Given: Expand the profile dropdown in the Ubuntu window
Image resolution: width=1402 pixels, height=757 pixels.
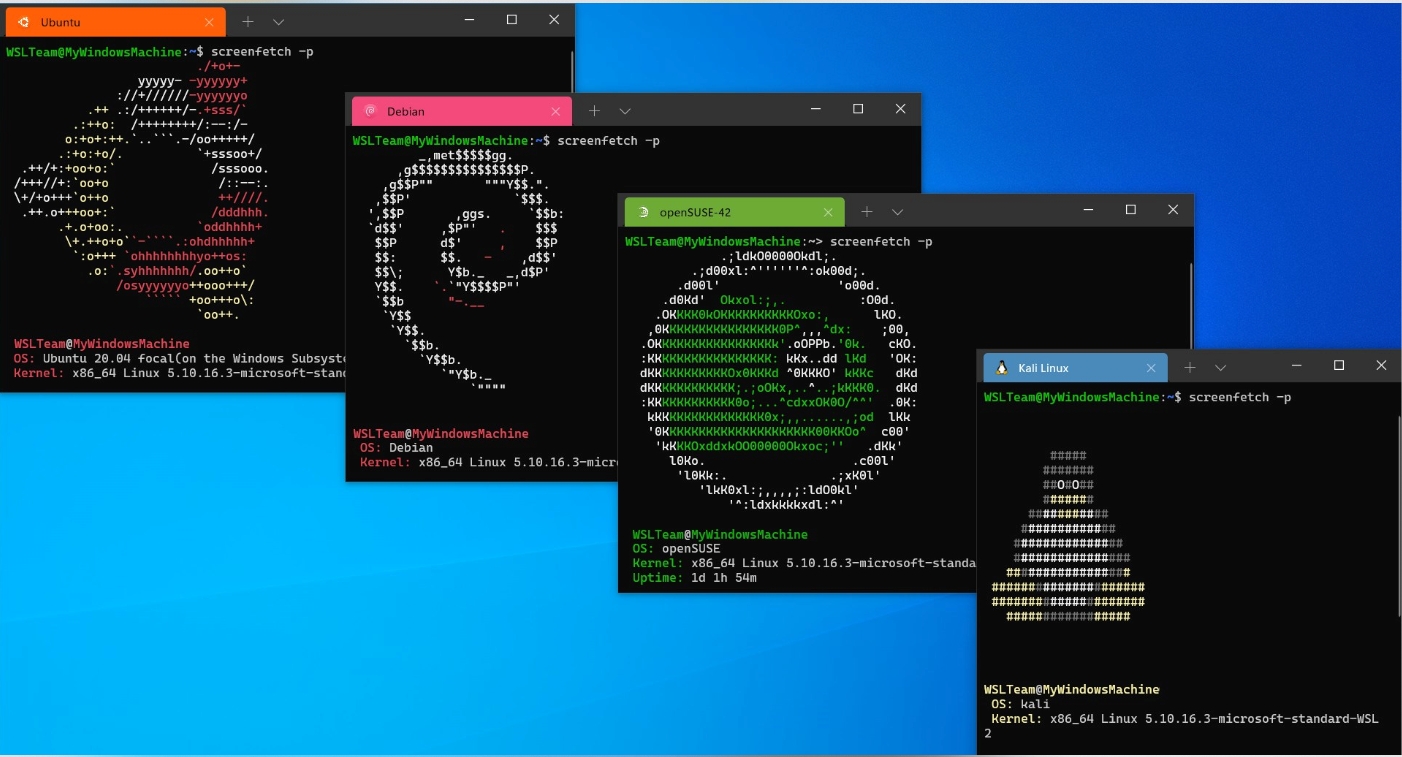Looking at the screenshot, I should pos(278,21).
